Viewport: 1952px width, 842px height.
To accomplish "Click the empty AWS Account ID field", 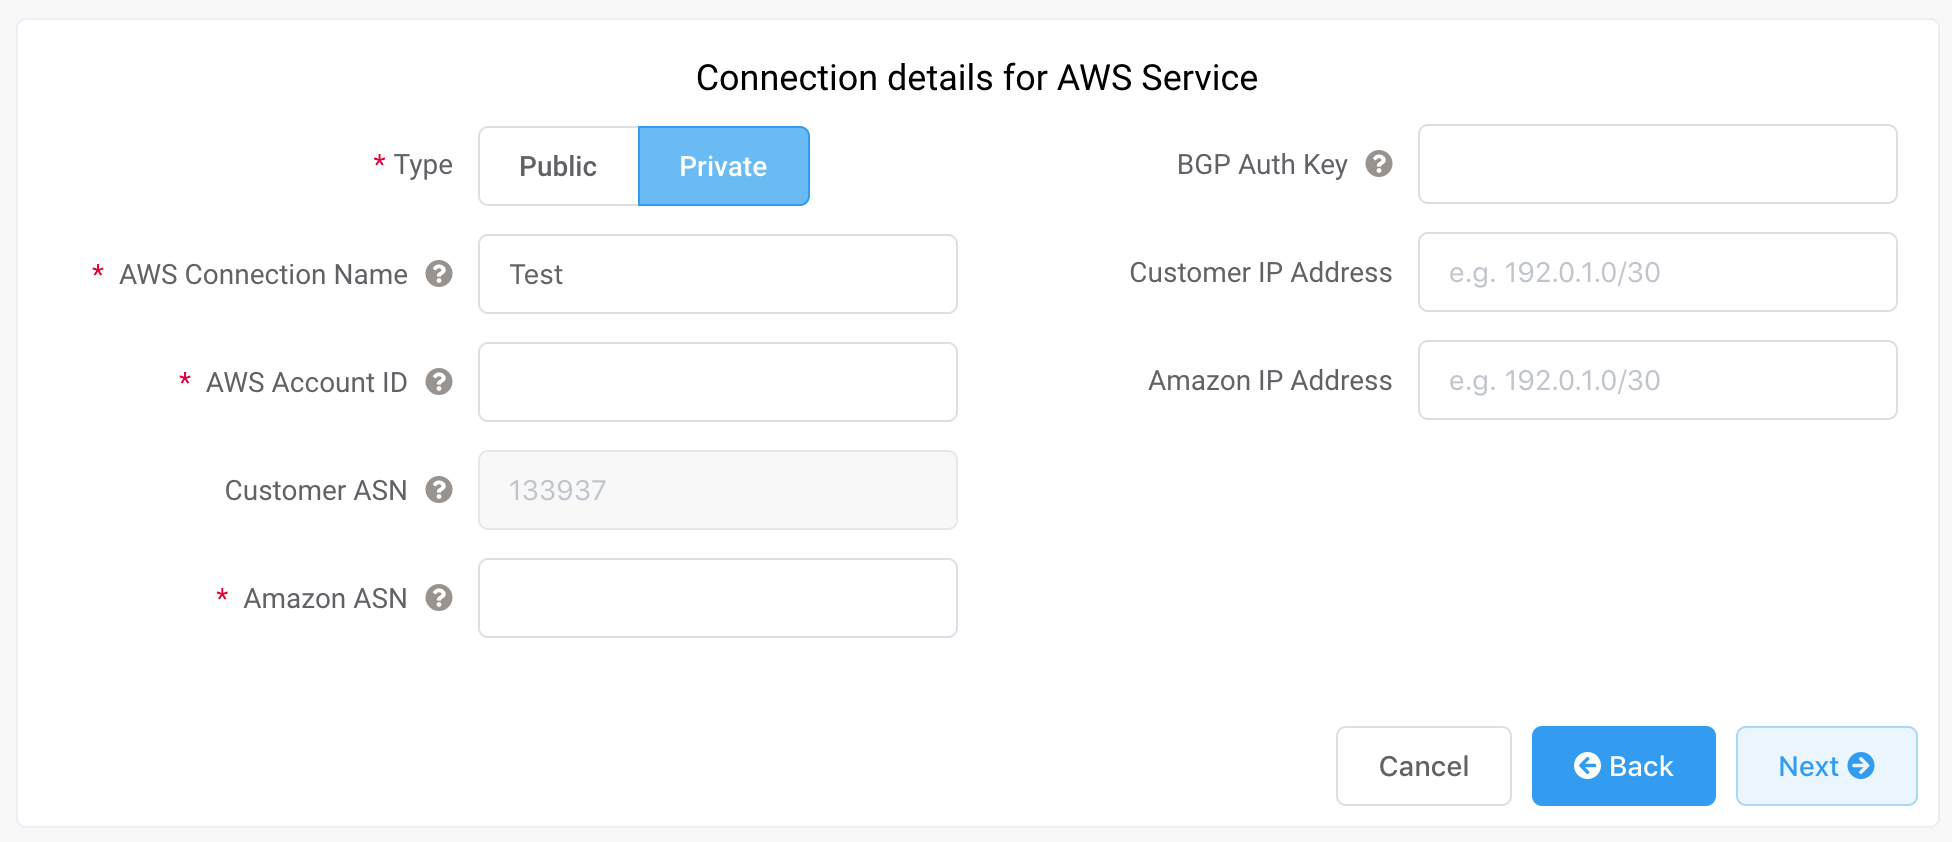I will pyautogui.click(x=717, y=382).
